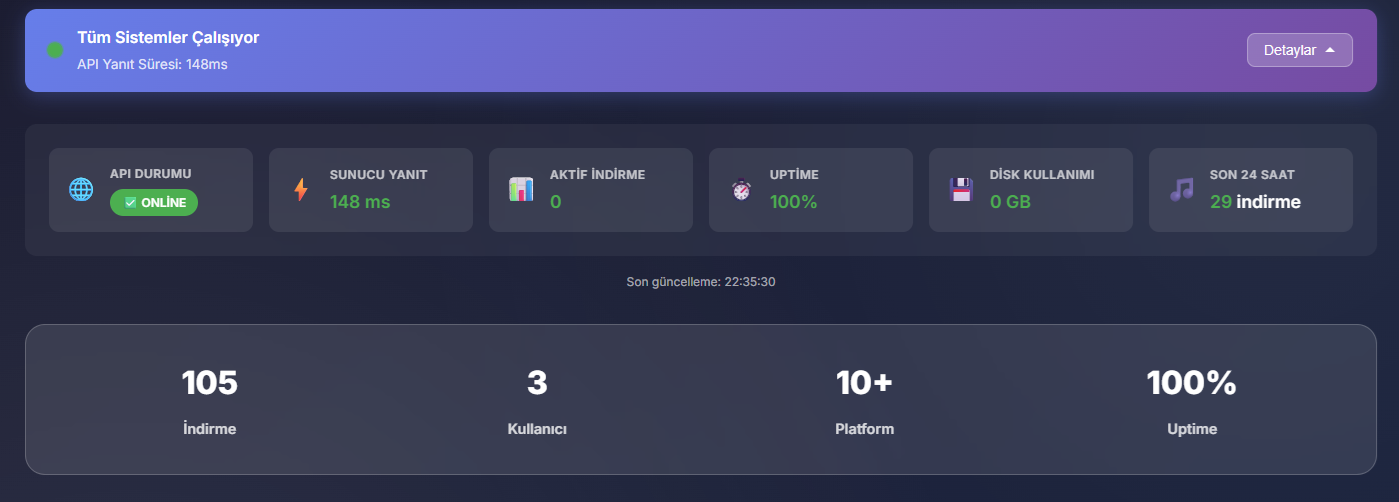Collapse details with the Detaylar button
Viewport: 1399px width, 502px height.
tap(1299, 50)
